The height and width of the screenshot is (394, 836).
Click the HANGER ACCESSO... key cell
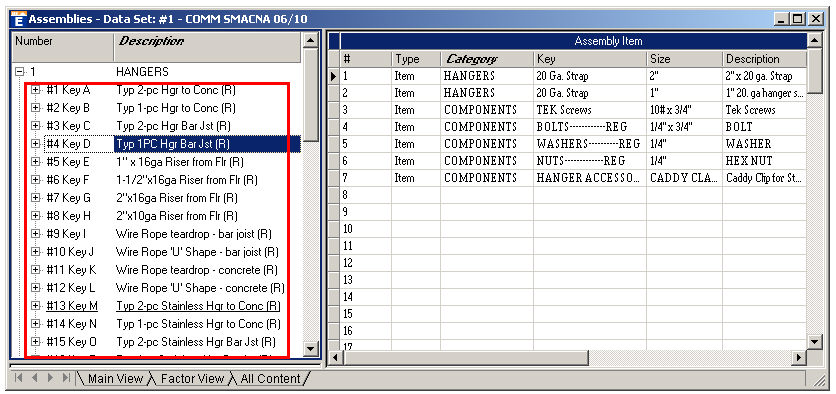tap(590, 178)
